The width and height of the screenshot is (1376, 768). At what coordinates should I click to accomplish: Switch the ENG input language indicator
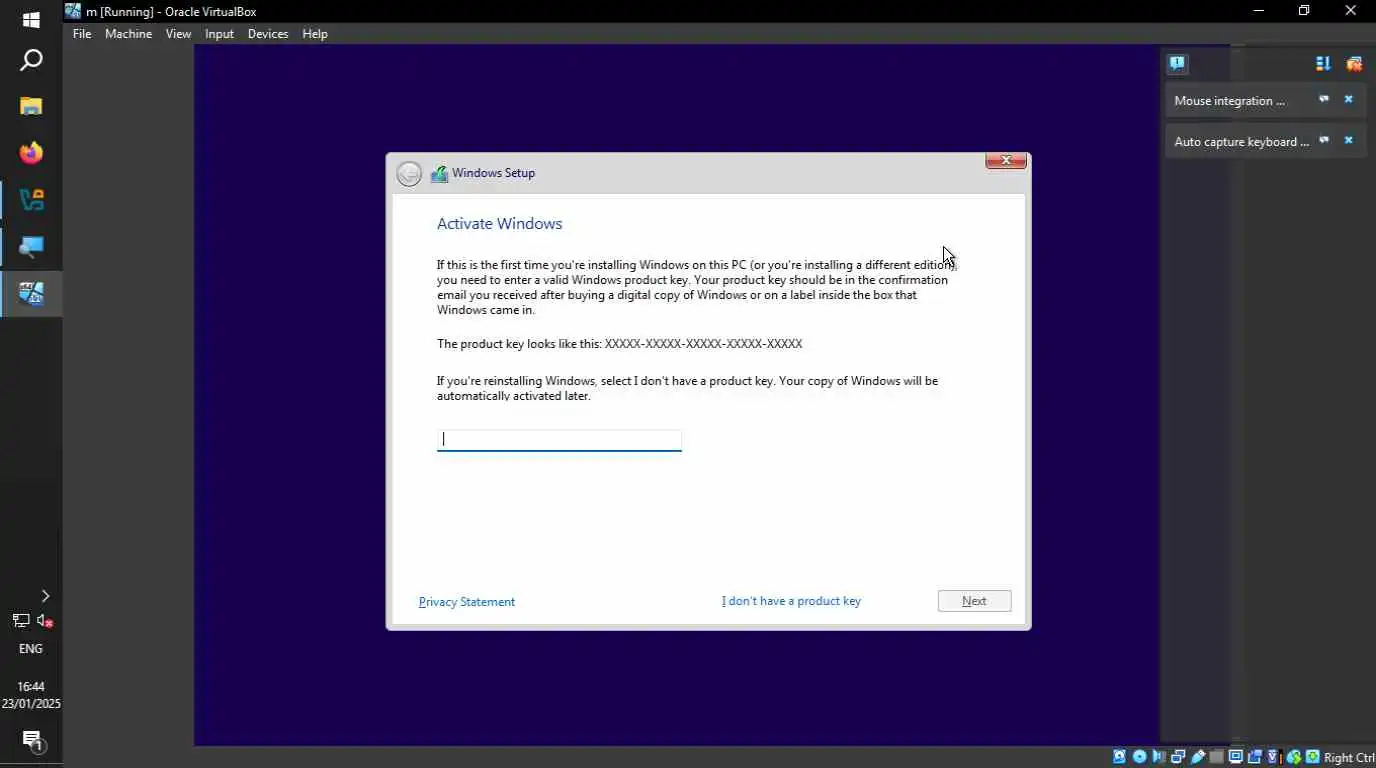coord(31,649)
